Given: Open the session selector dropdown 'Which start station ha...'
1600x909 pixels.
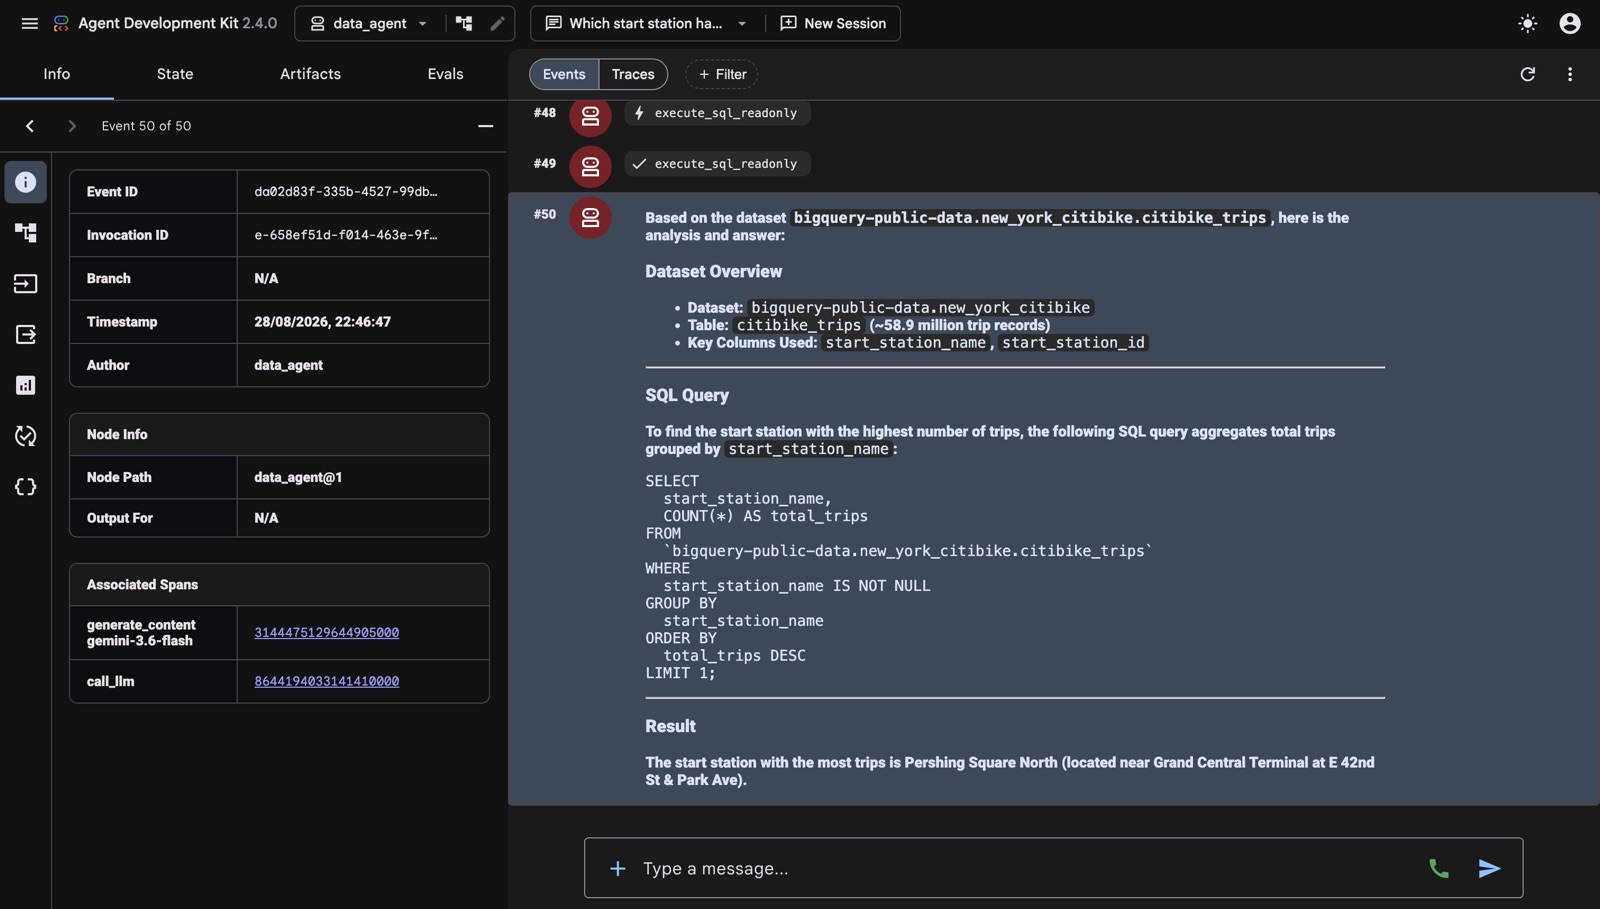Looking at the screenshot, I should [647, 23].
